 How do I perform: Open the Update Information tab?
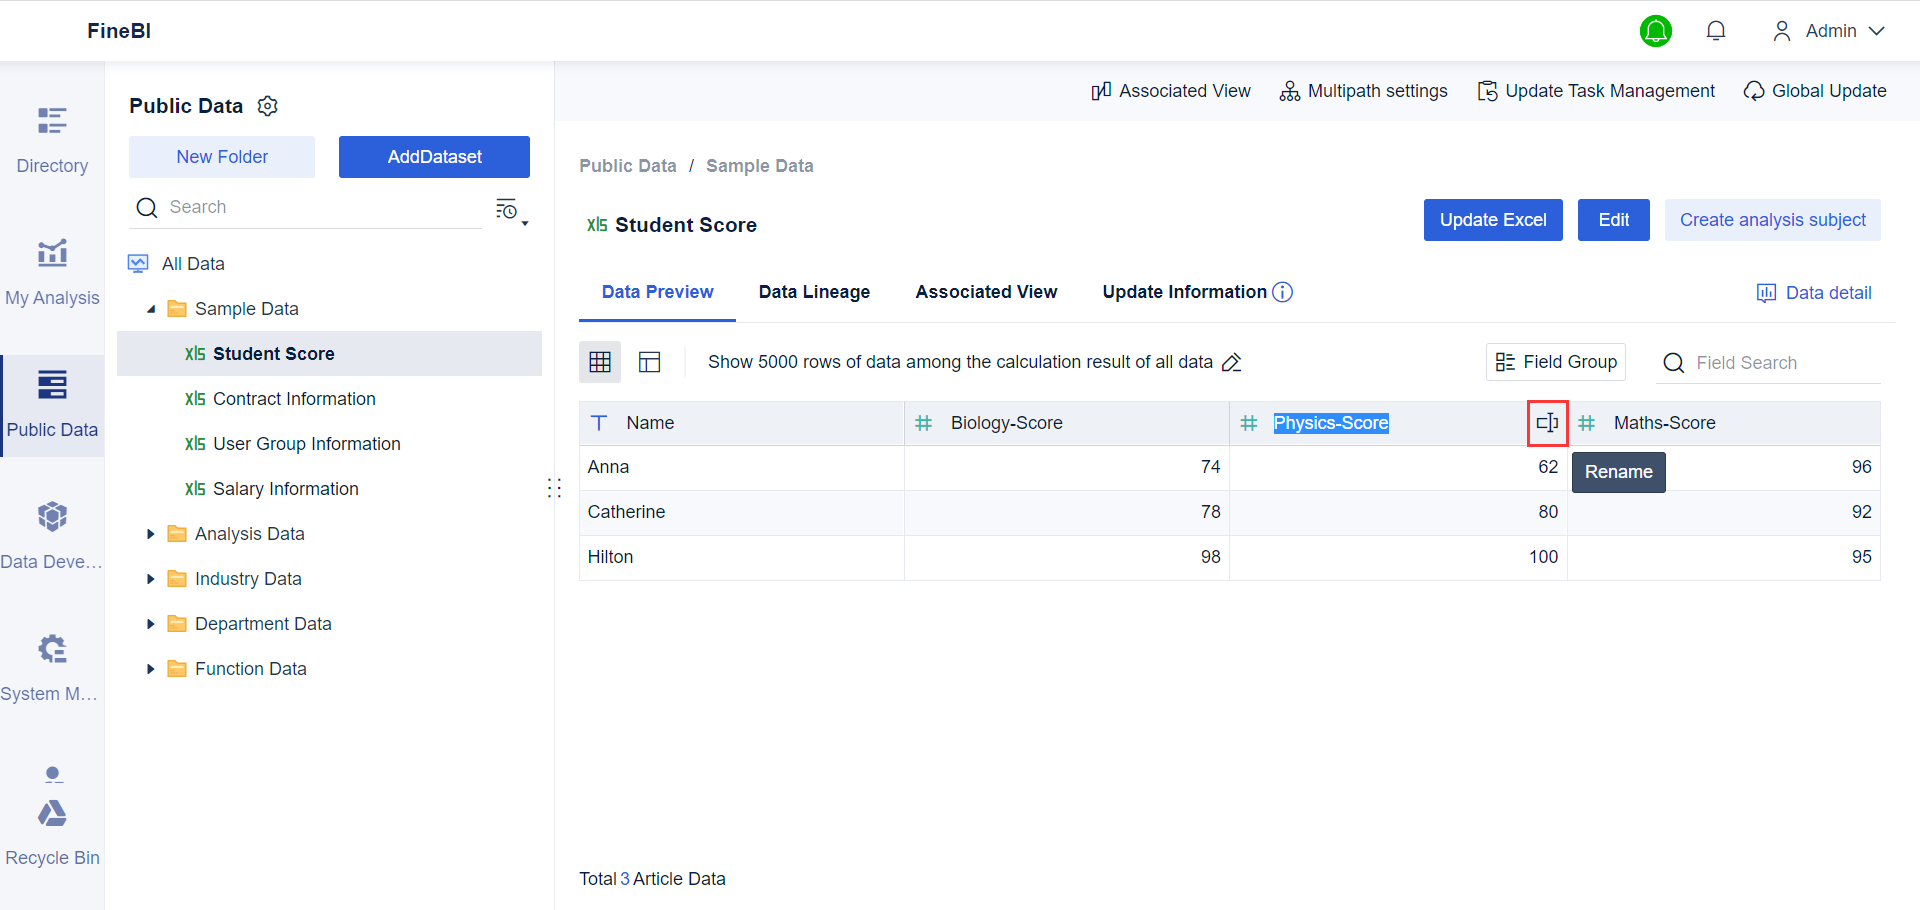1184,291
